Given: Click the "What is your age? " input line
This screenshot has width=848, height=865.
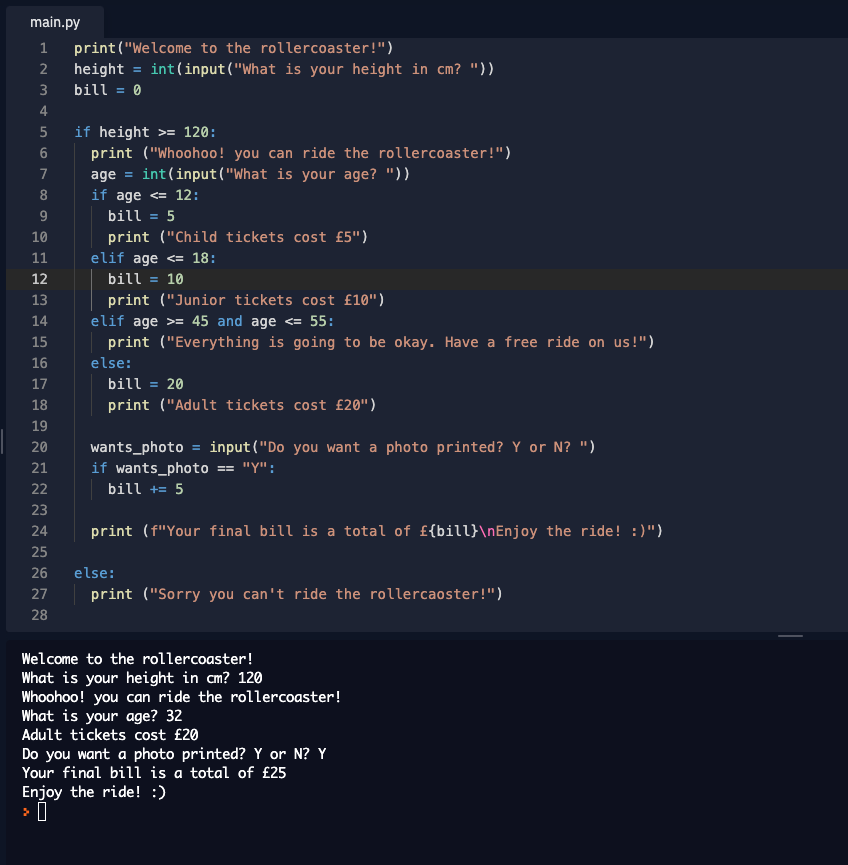Looking at the screenshot, I should [x=250, y=174].
